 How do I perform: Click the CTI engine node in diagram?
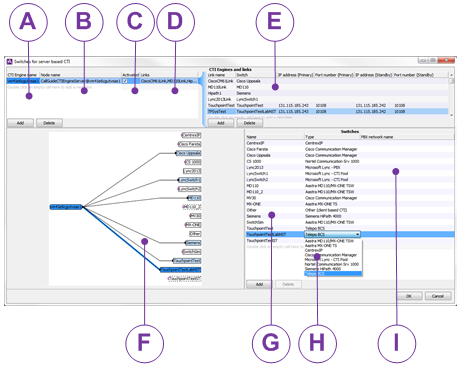click(x=66, y=207)
